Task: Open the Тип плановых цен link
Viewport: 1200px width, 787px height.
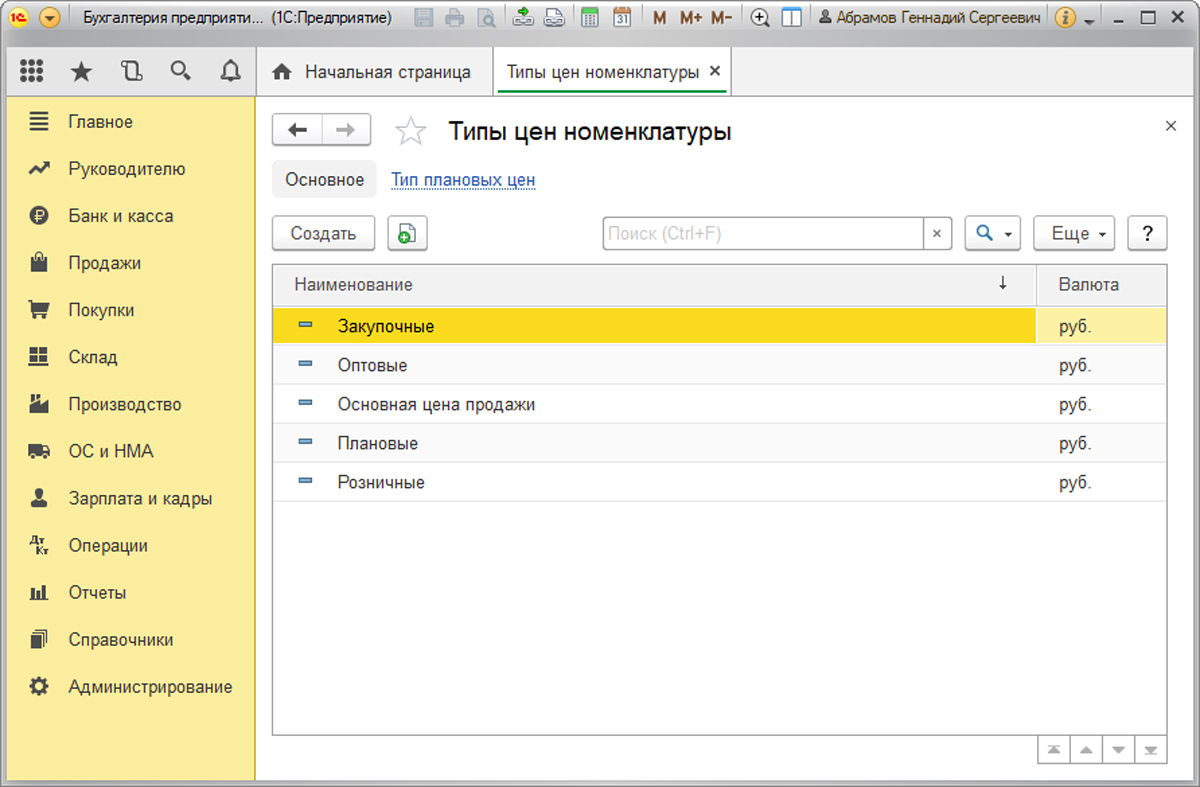Action: tap(463, 180)
